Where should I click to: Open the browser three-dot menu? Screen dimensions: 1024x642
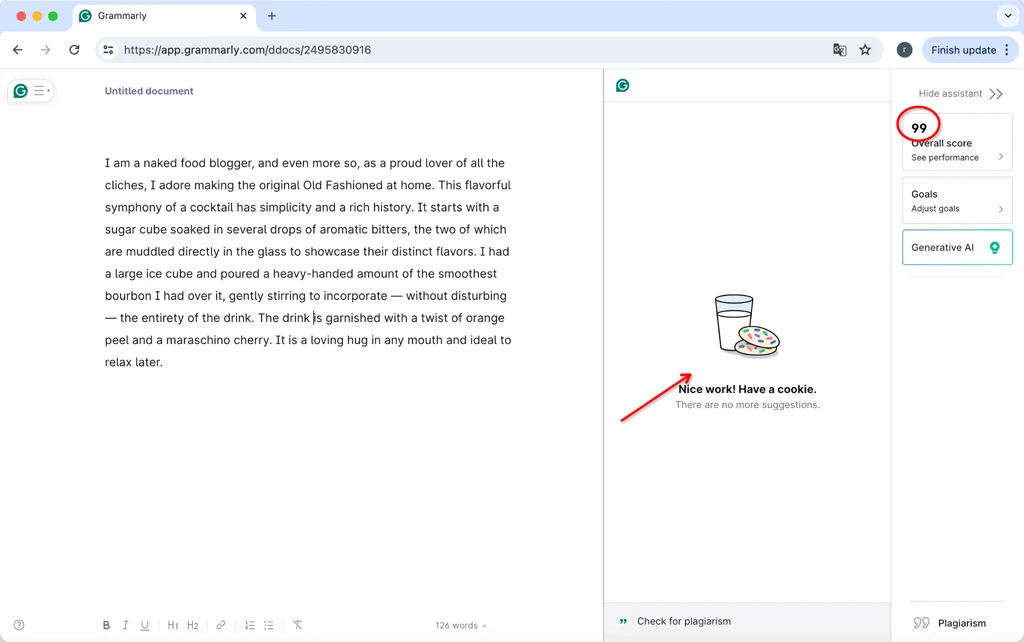click(x=1007, y=50)
